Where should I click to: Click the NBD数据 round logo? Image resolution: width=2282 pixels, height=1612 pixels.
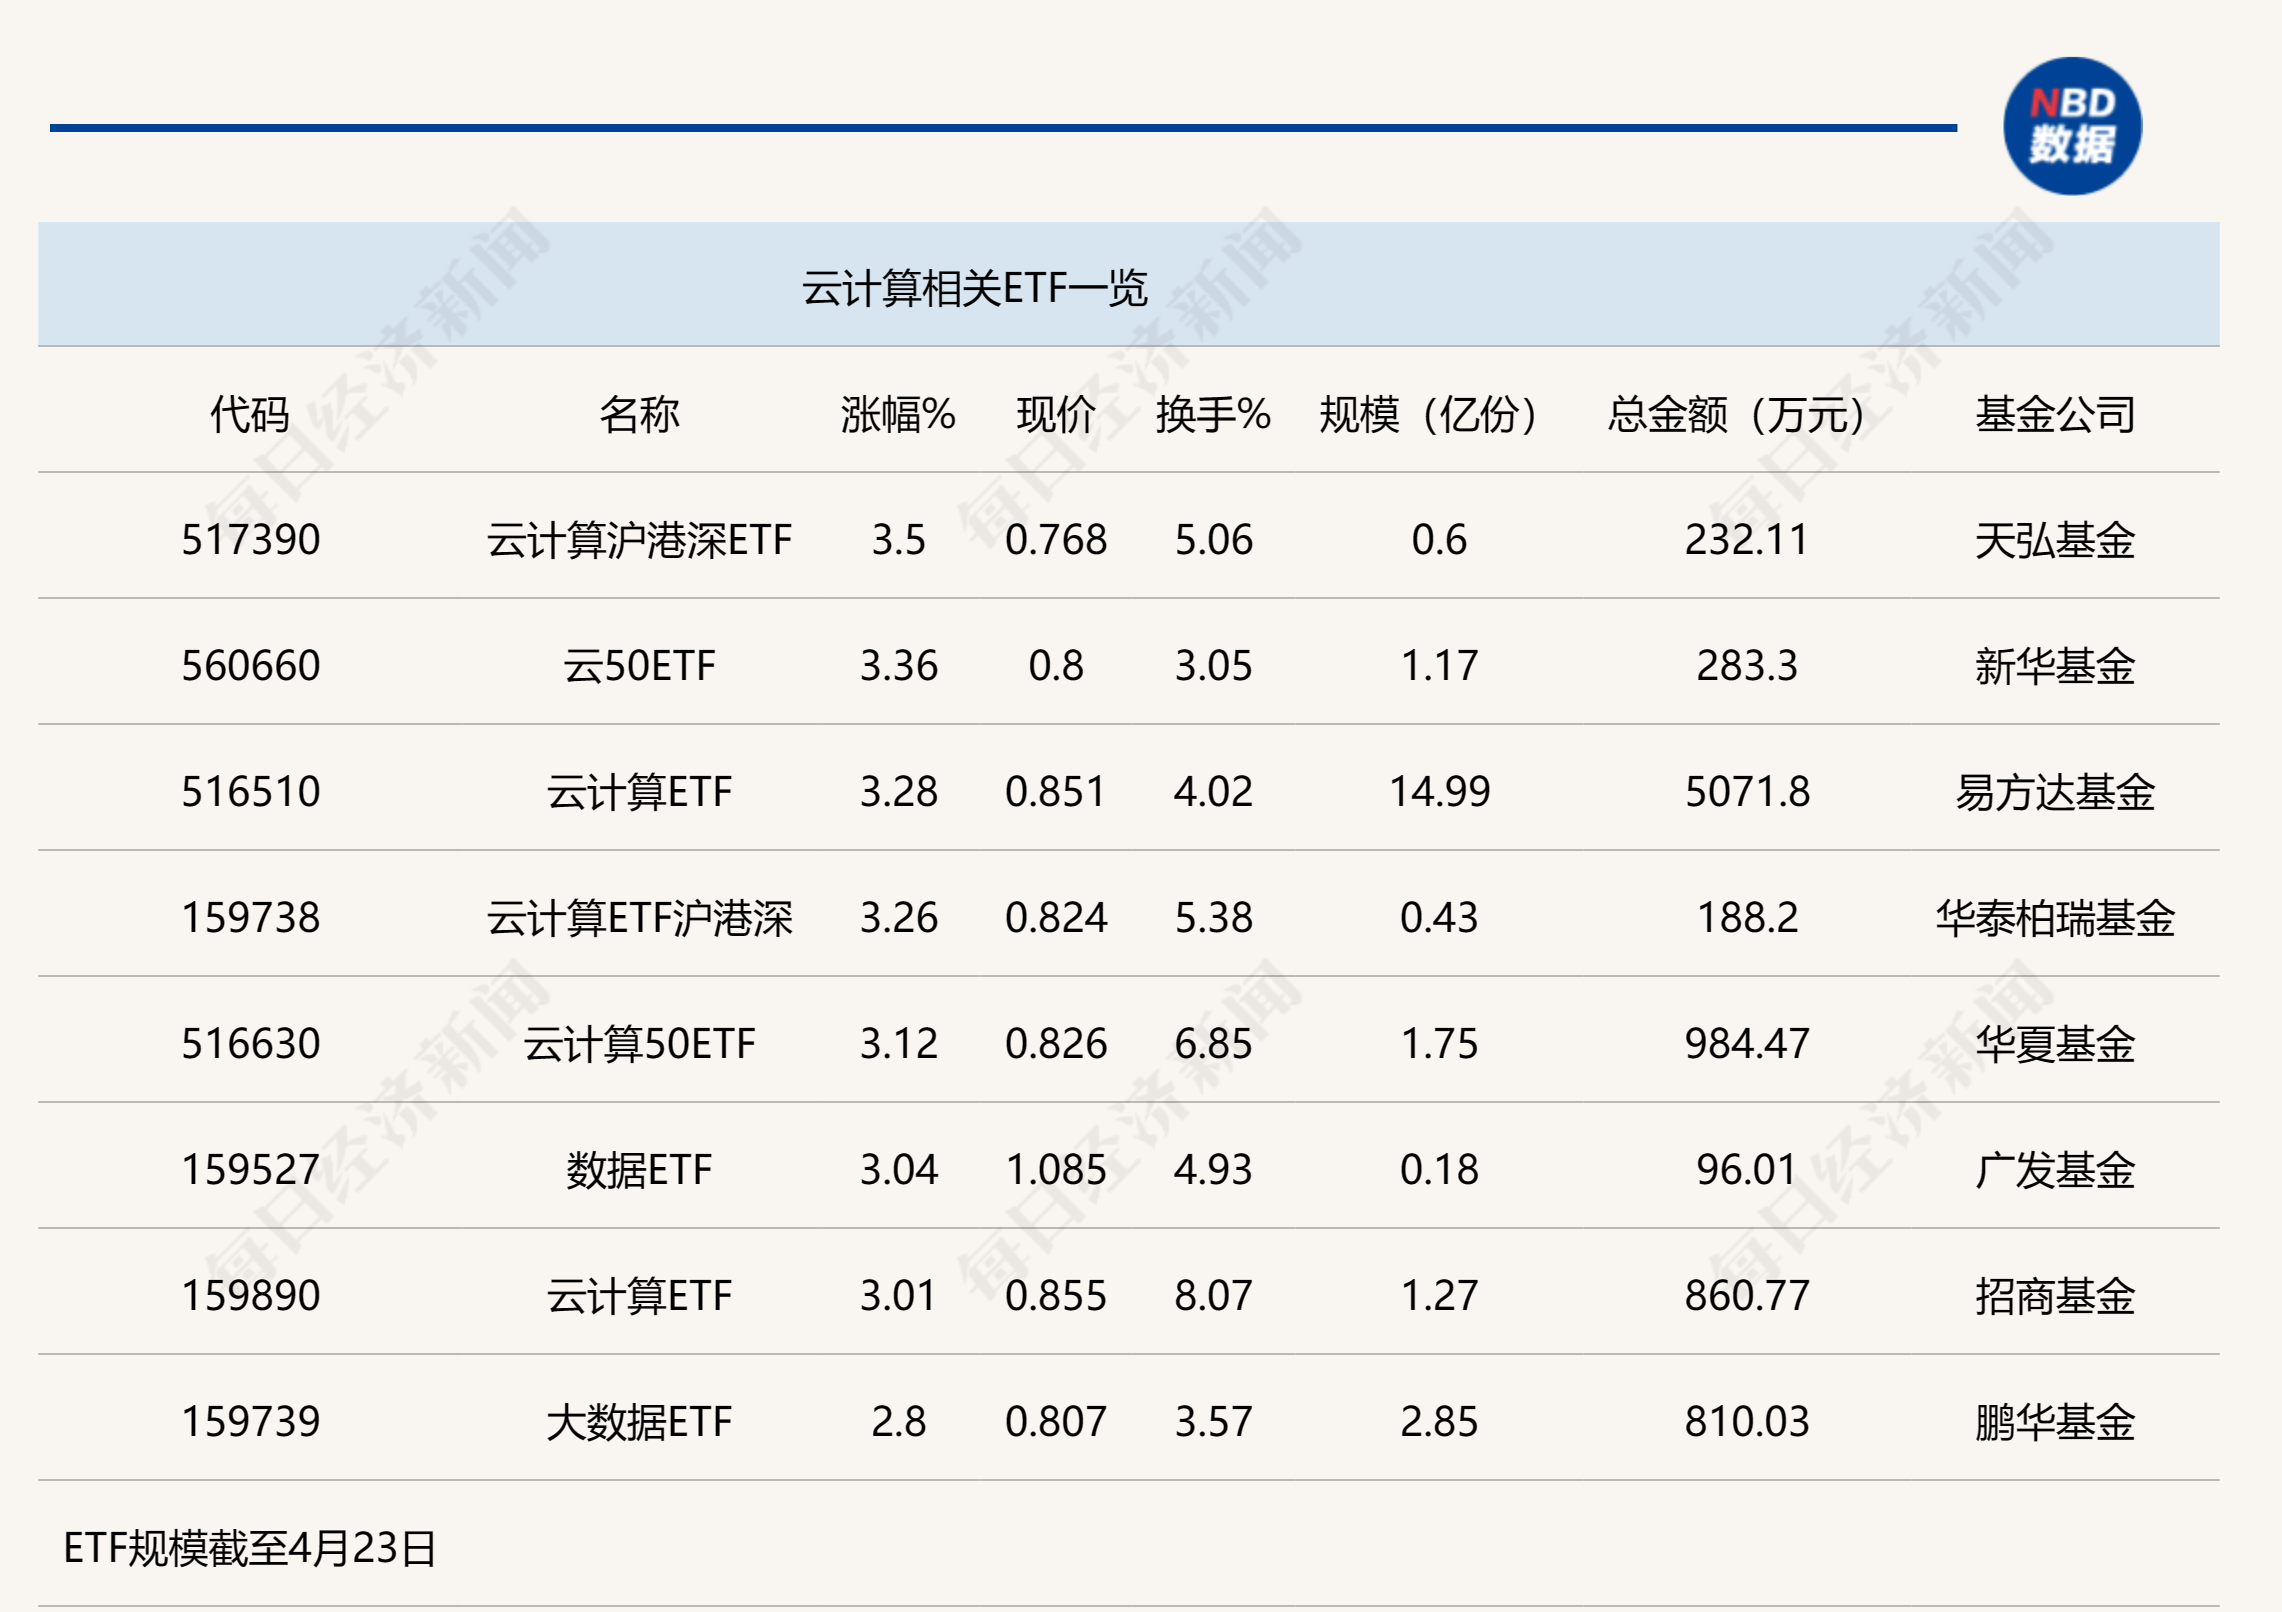coord(2072,126)
